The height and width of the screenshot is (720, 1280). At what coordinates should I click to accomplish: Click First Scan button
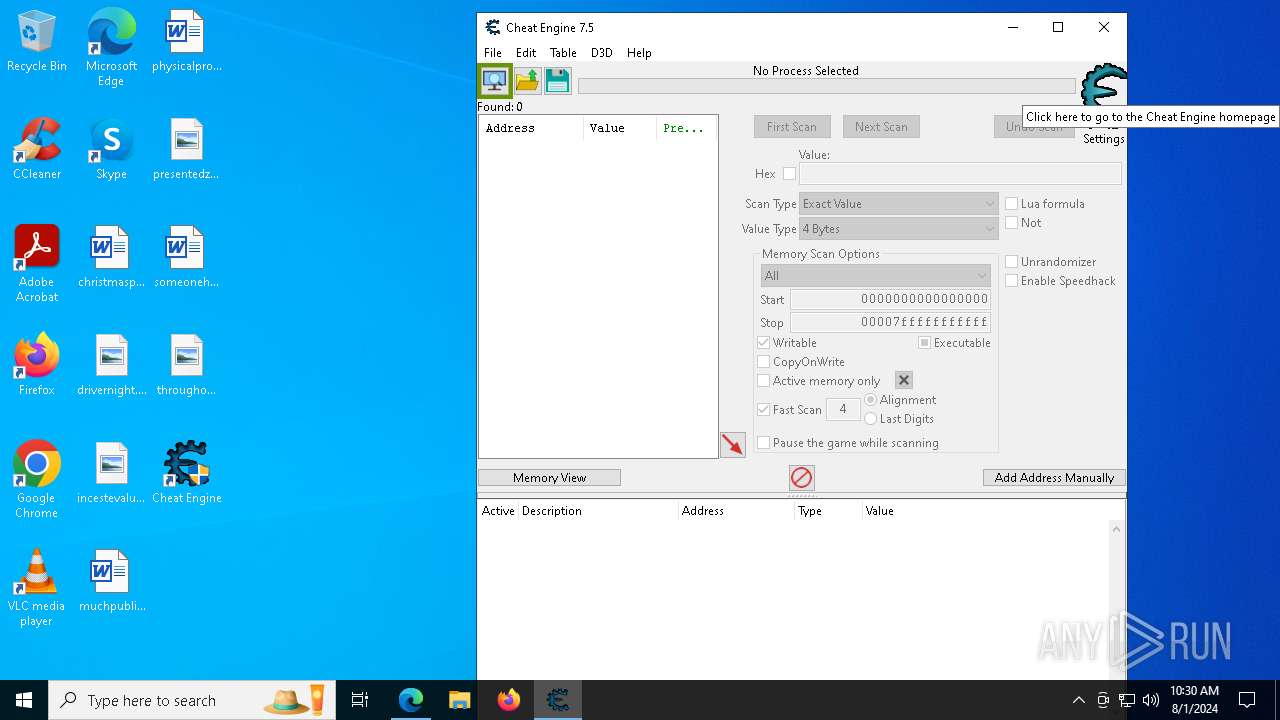pos(792,127)
